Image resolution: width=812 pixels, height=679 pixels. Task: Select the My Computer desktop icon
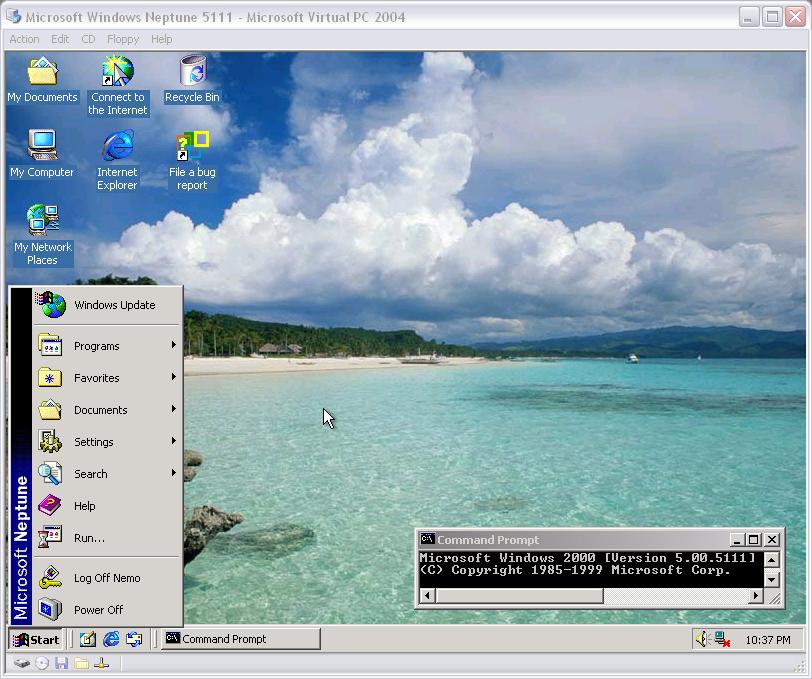pos(42,154)
